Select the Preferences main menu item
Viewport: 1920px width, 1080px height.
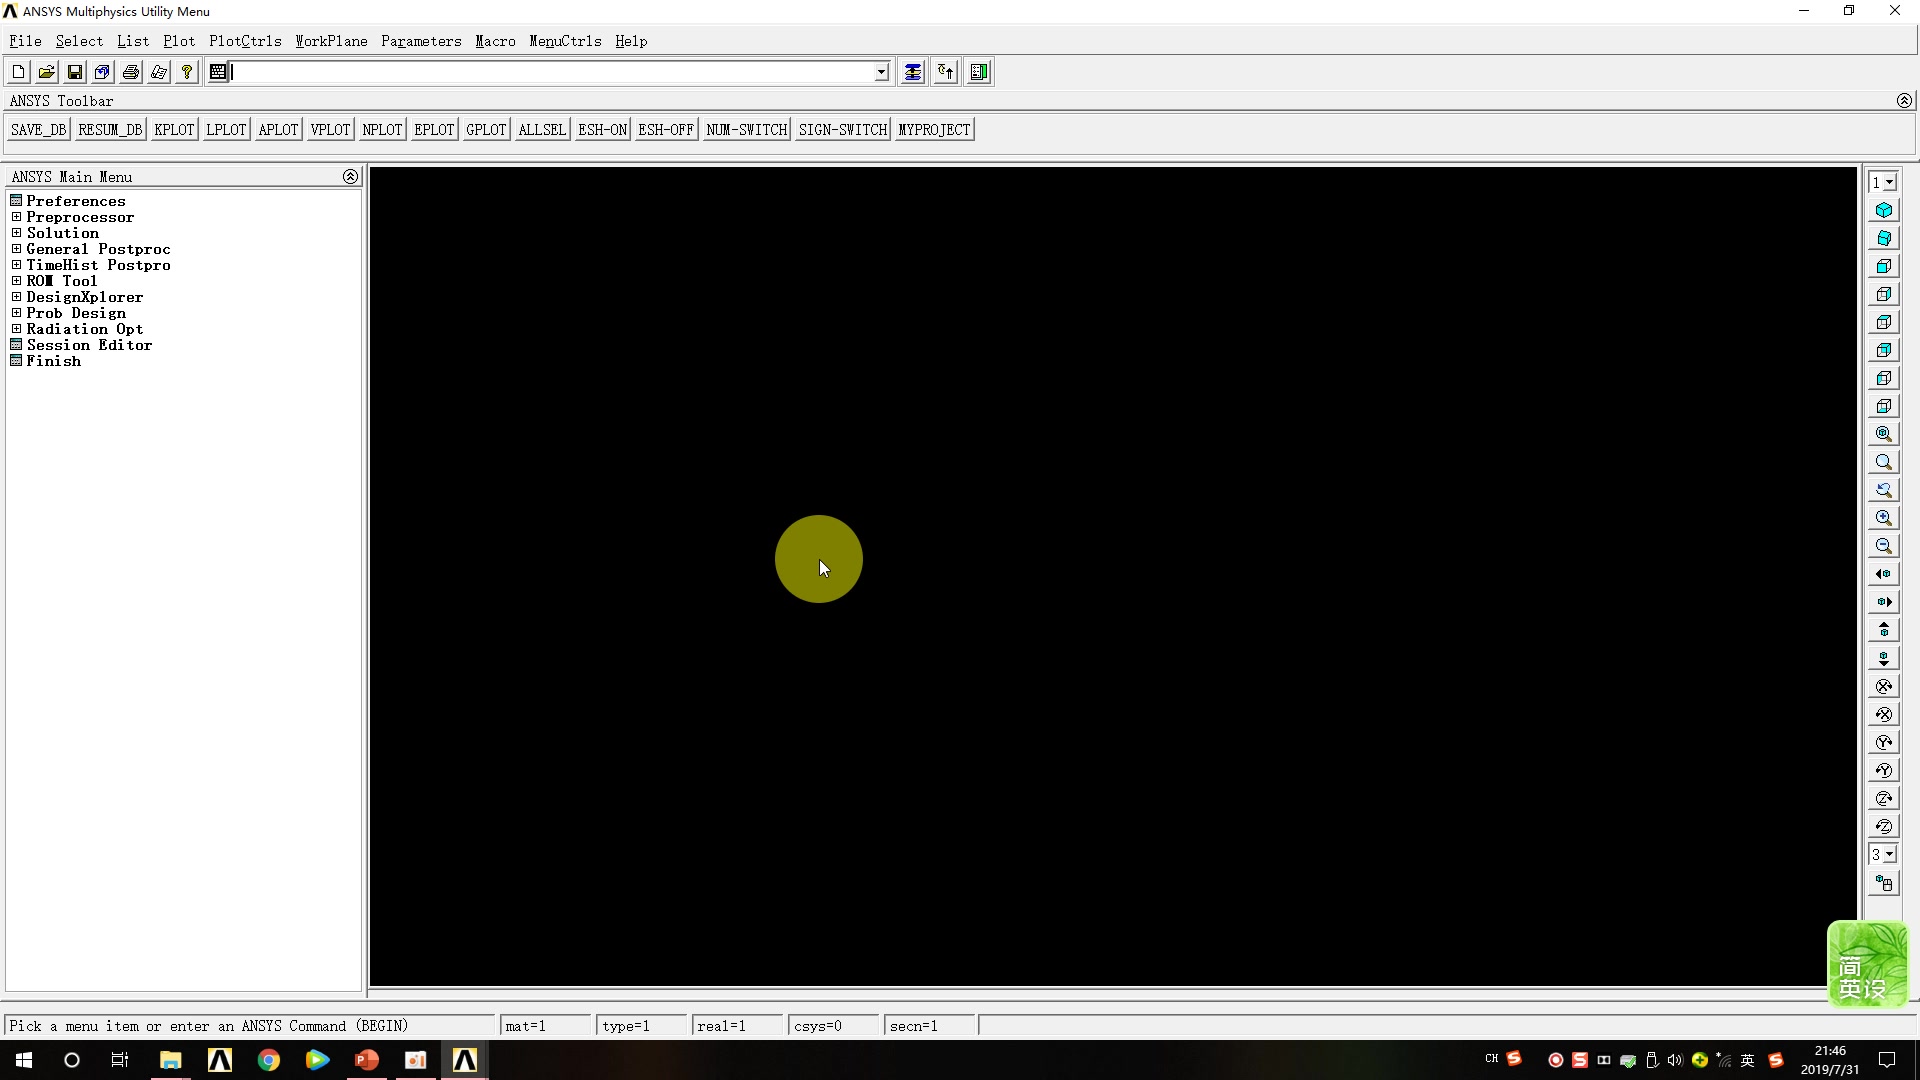[75, 199]
